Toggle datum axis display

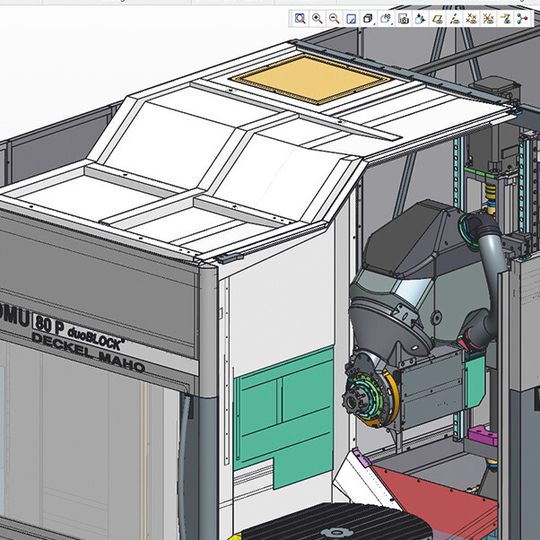pos(455,18)
